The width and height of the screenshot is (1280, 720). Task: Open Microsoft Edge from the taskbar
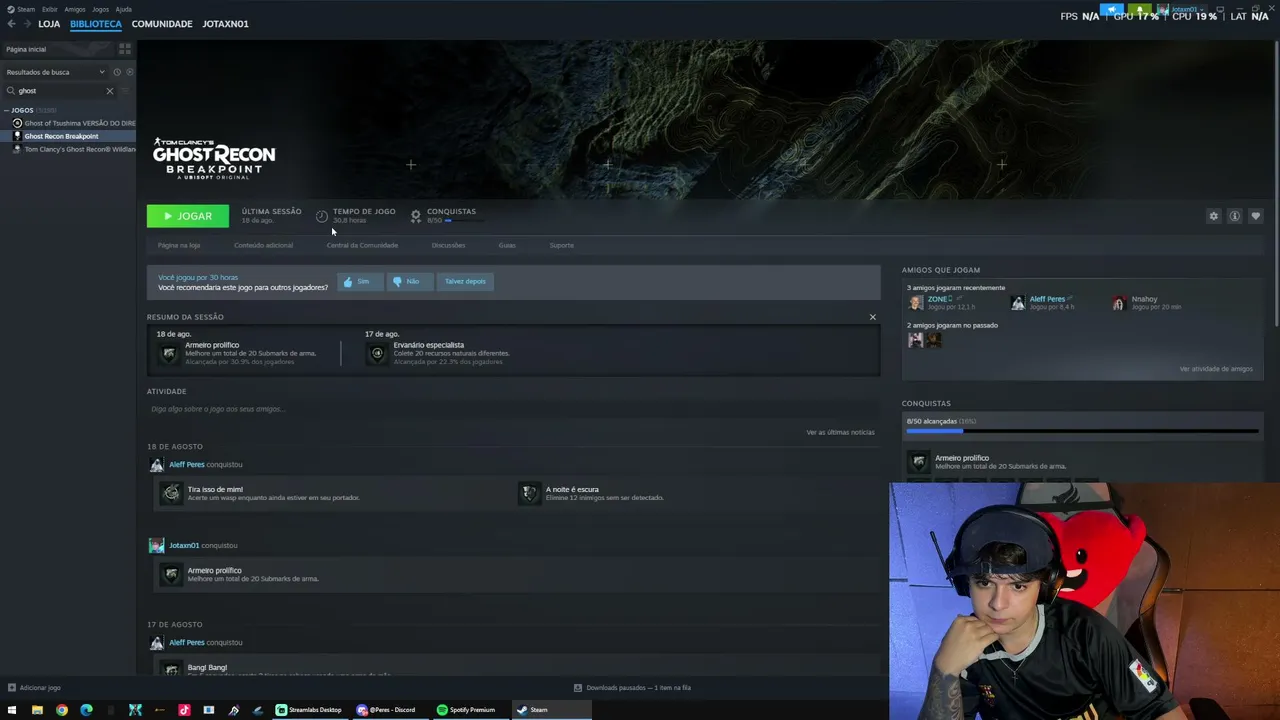click(86, 710)
